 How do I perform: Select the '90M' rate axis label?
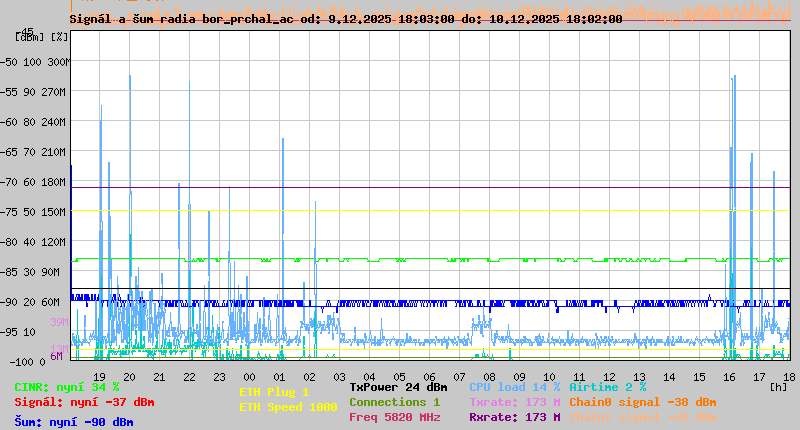point(51,272)
